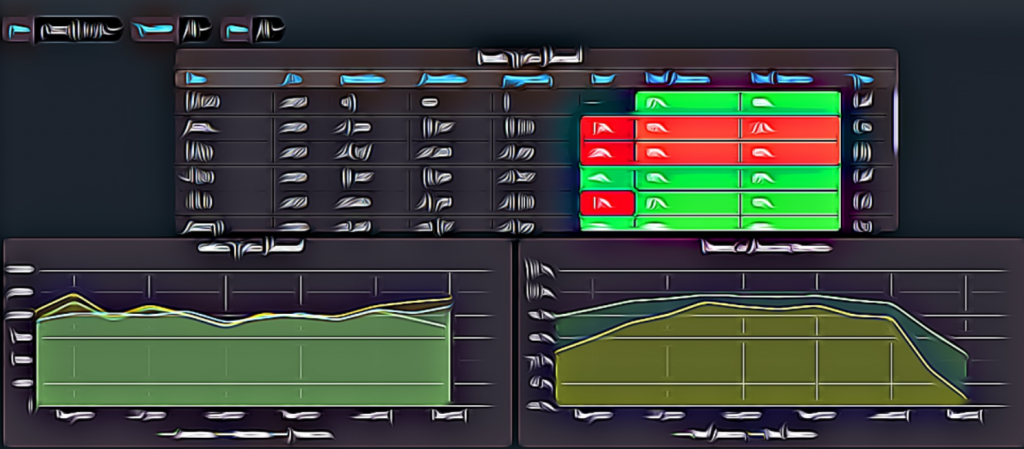This screenshot has width=1024, height=449.
Task: Click the small red cell in the fifth row
Action: coord(606,203)
